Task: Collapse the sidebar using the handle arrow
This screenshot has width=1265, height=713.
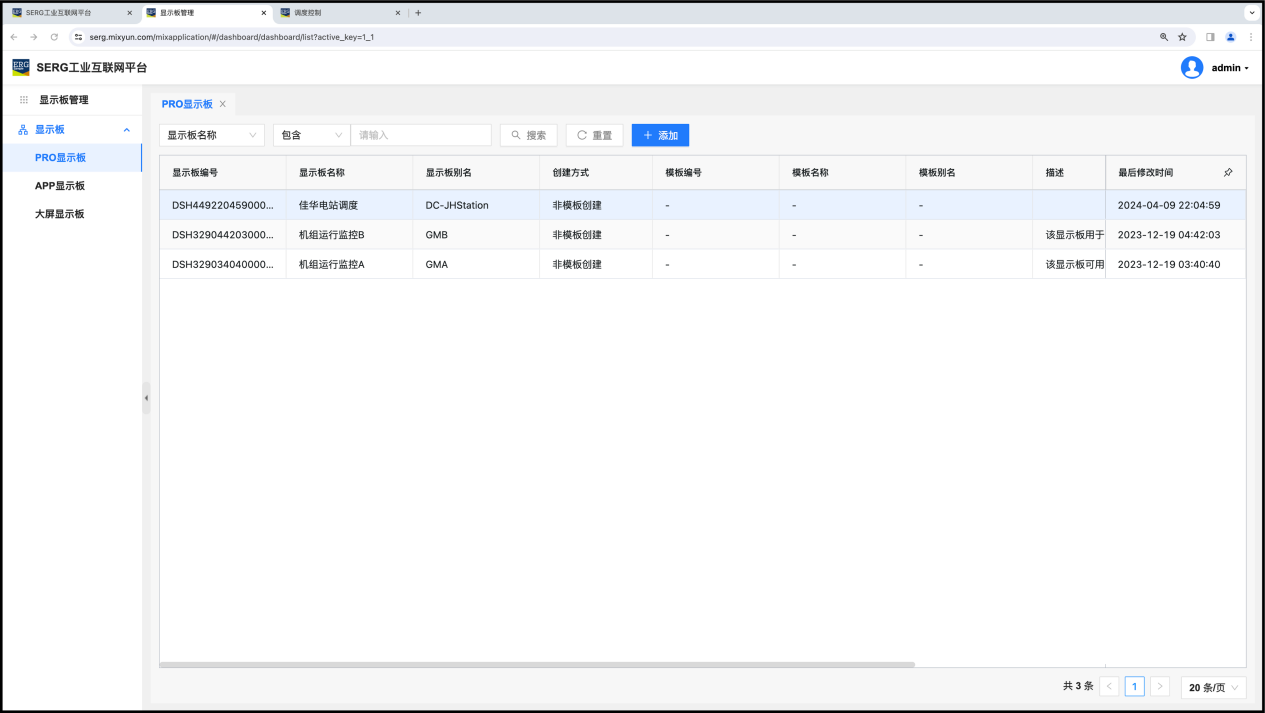Action: (146, 398)
